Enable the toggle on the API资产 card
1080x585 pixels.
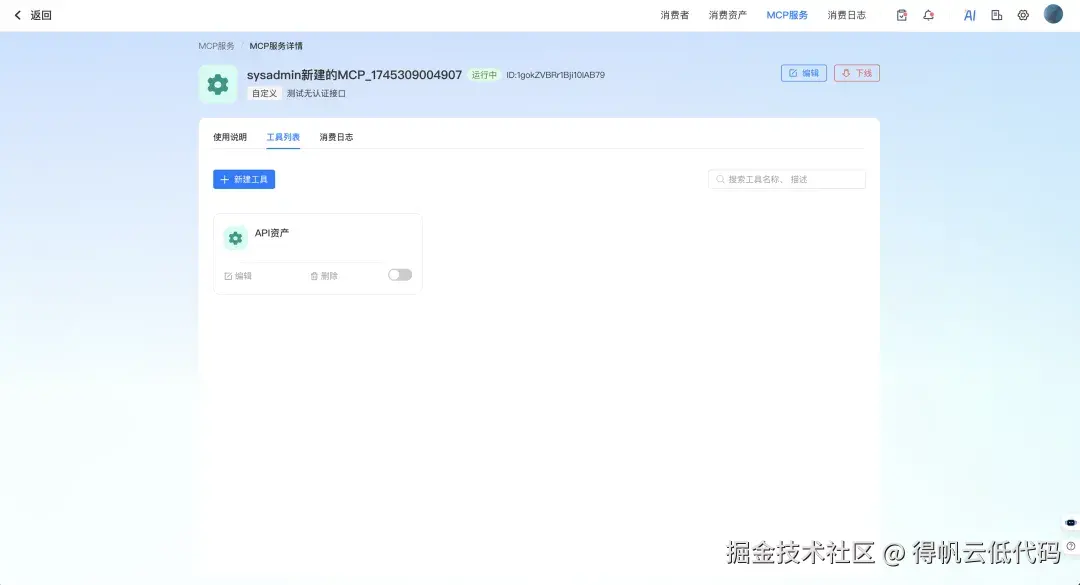(399, 274)
